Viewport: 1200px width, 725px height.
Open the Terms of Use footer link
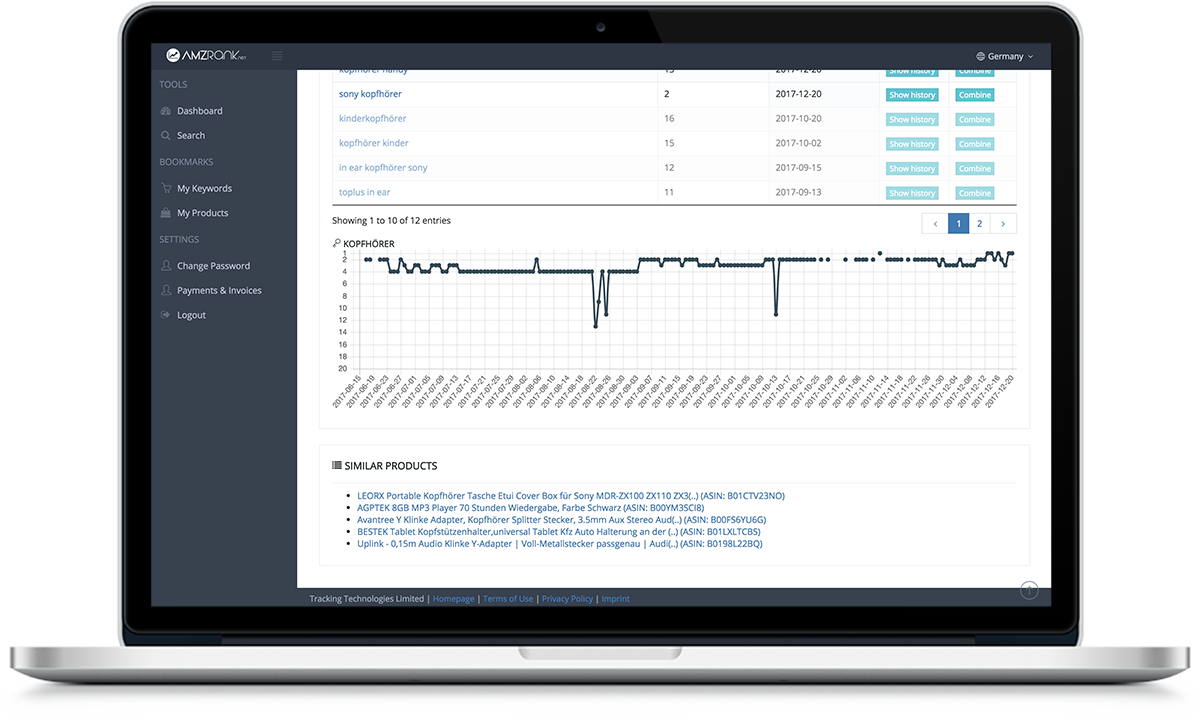(508, 599)
